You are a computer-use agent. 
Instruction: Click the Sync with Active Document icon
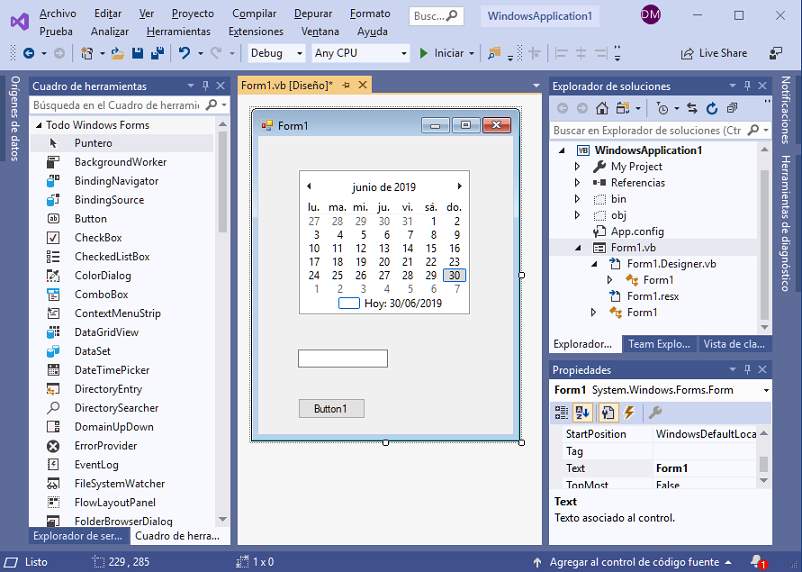coord(692,108)
